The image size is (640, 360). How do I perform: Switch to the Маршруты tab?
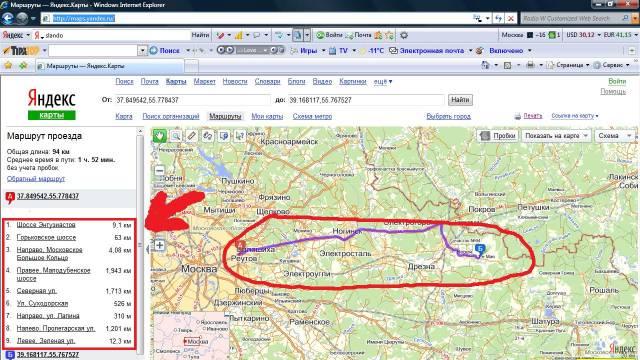tap(225, 116)
